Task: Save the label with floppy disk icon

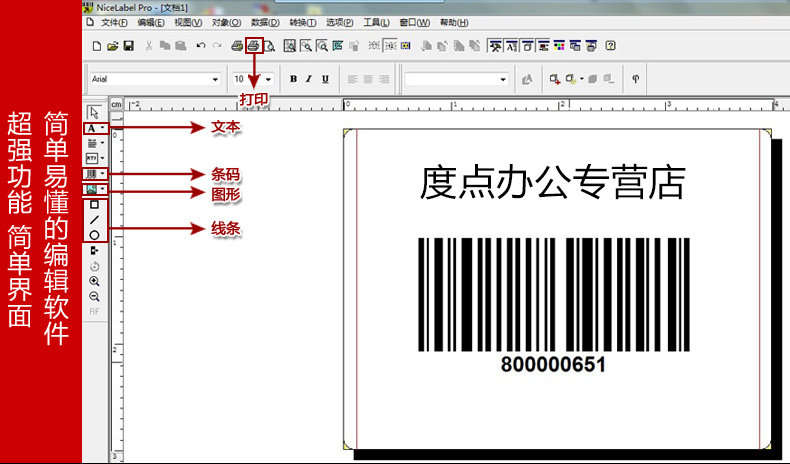Action: 128,46
